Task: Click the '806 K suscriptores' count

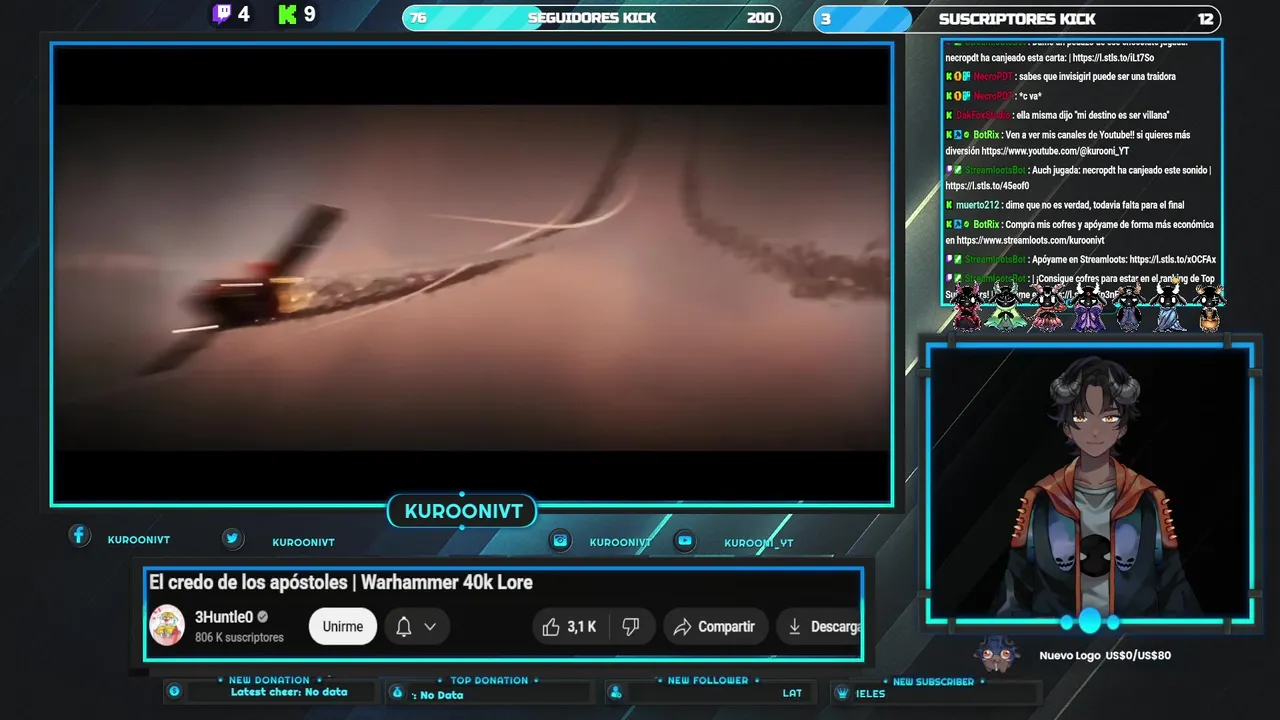Action: click(239, 637)
